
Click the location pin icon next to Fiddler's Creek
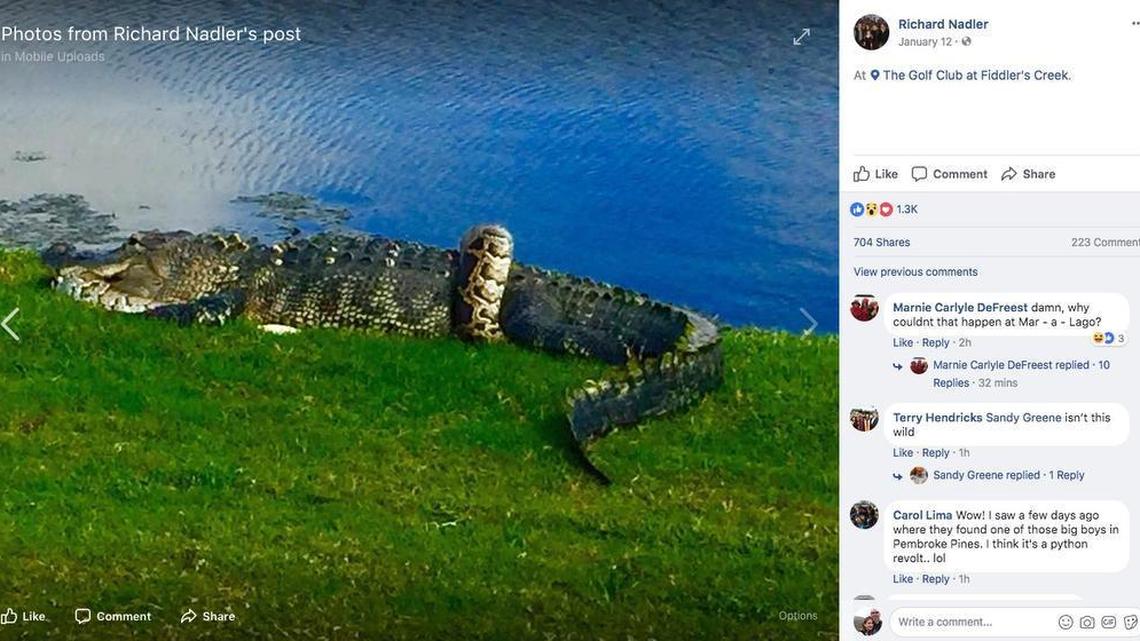pyautogui.click(x=873, y=74)
